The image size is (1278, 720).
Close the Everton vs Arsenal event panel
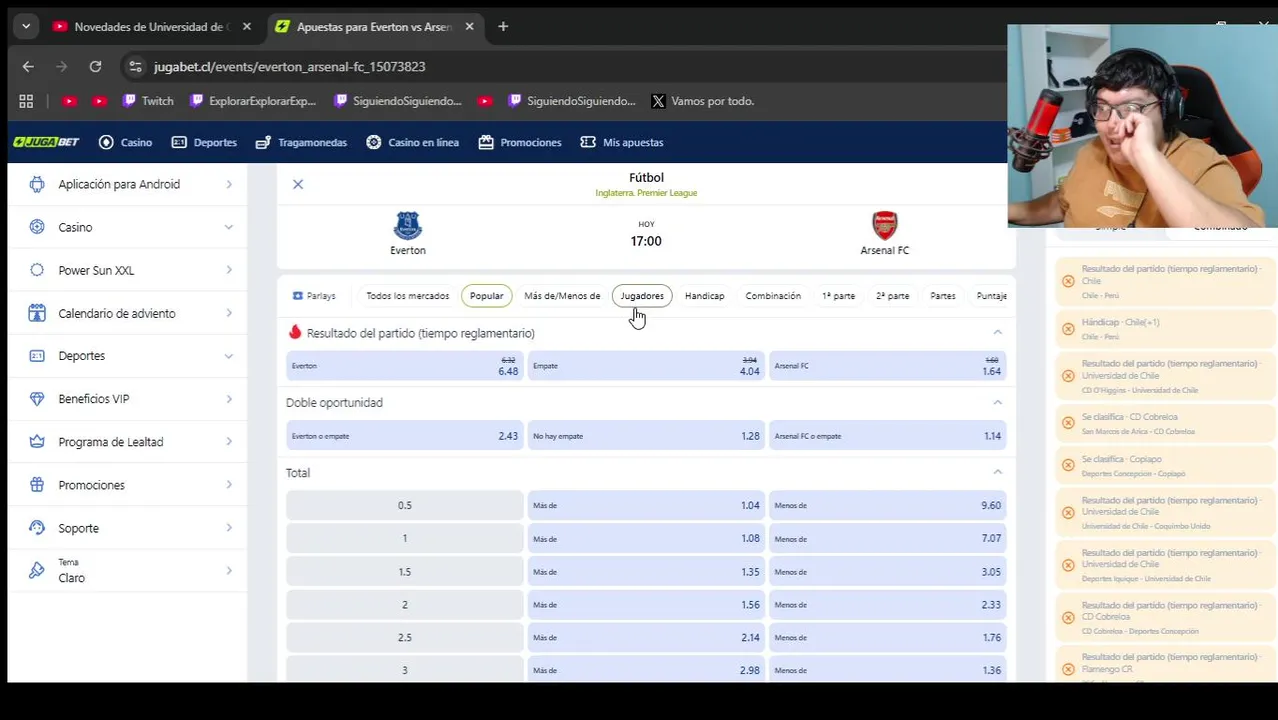pyautogui.click(x=297, y=184)
